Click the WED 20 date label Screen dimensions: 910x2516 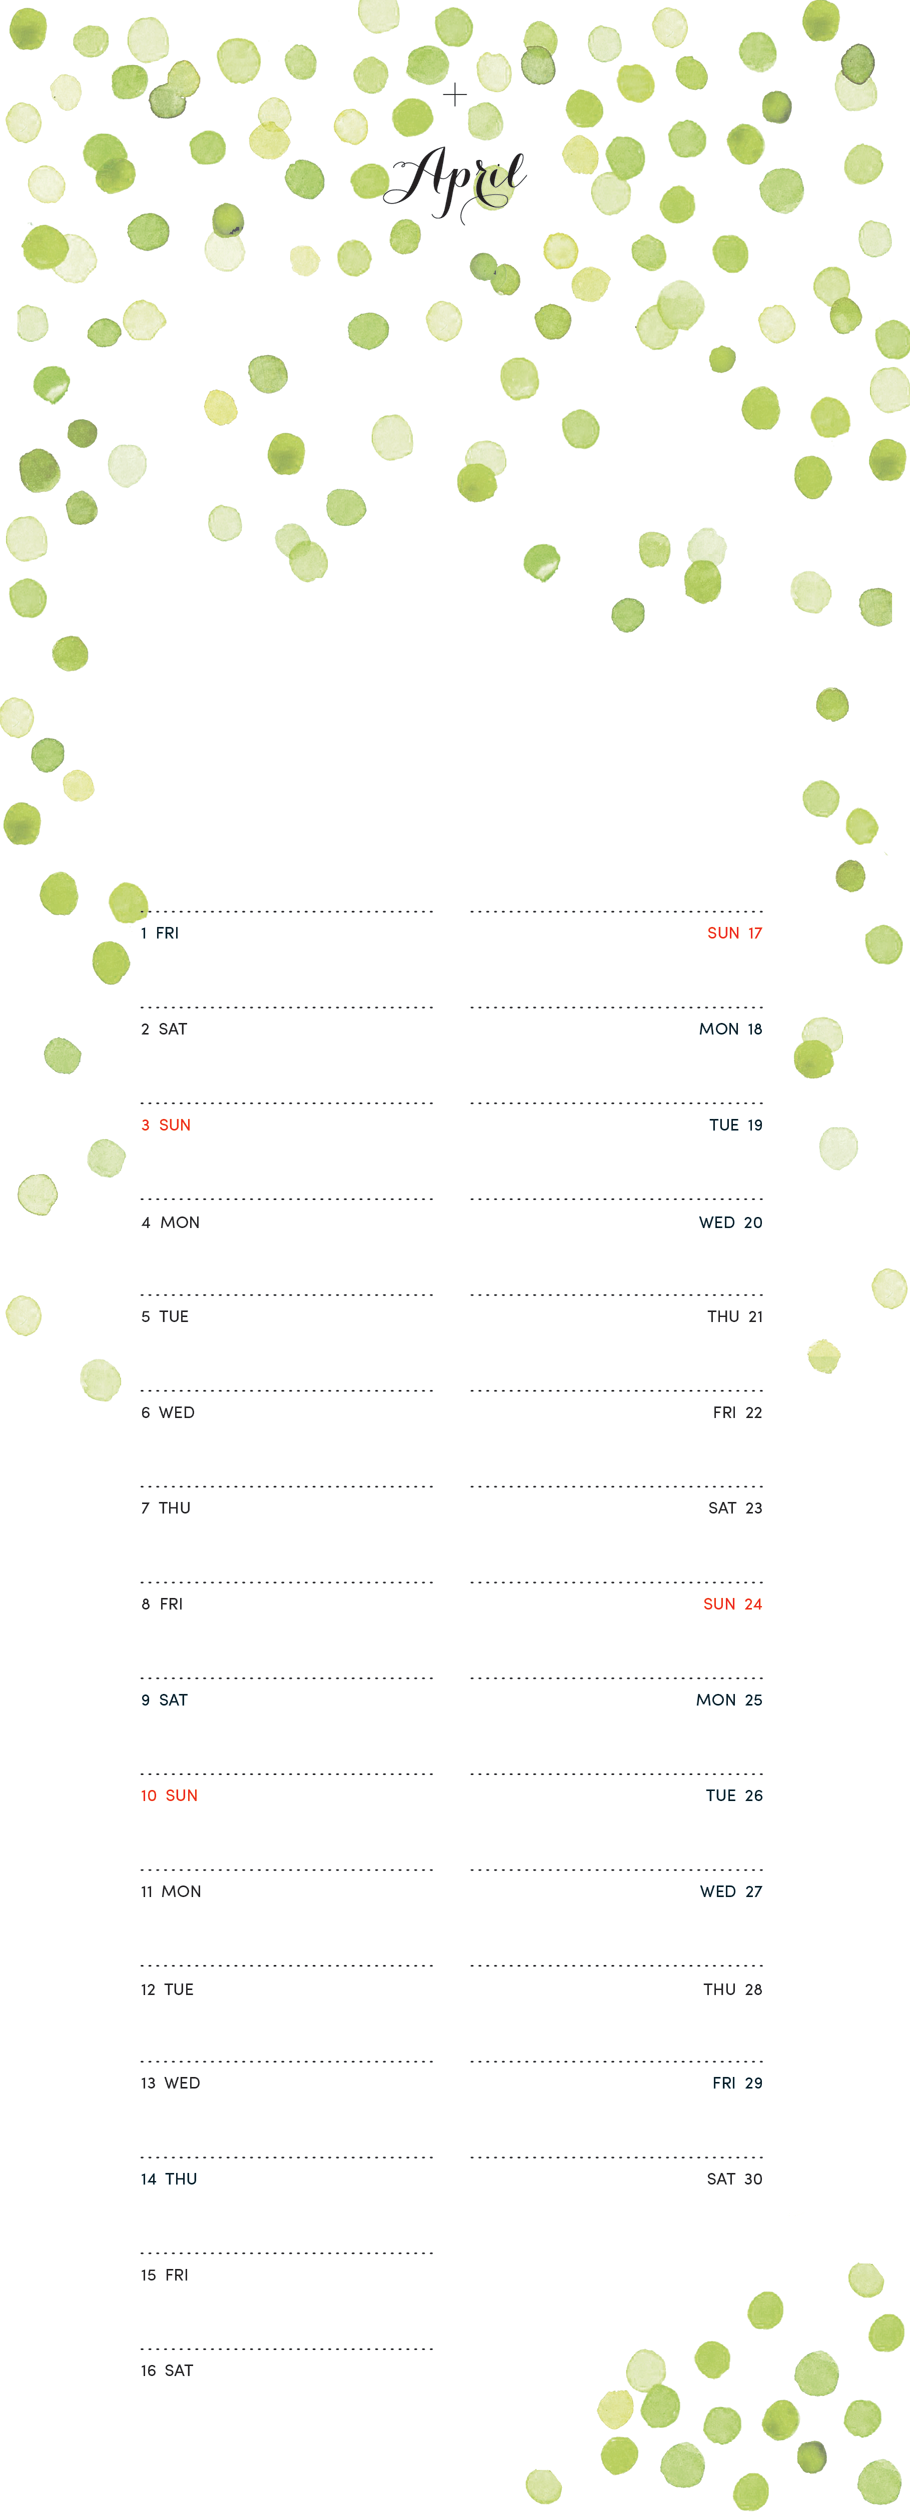(x=731, y=1222)
